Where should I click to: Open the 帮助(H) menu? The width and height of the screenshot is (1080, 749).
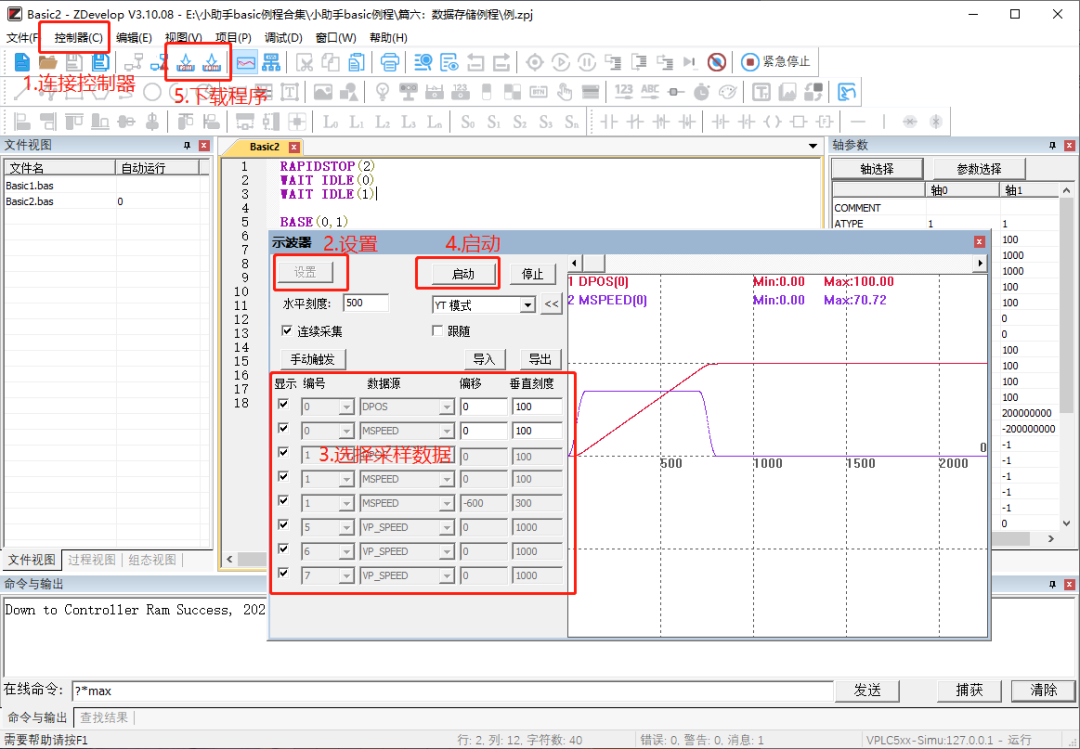388,38
